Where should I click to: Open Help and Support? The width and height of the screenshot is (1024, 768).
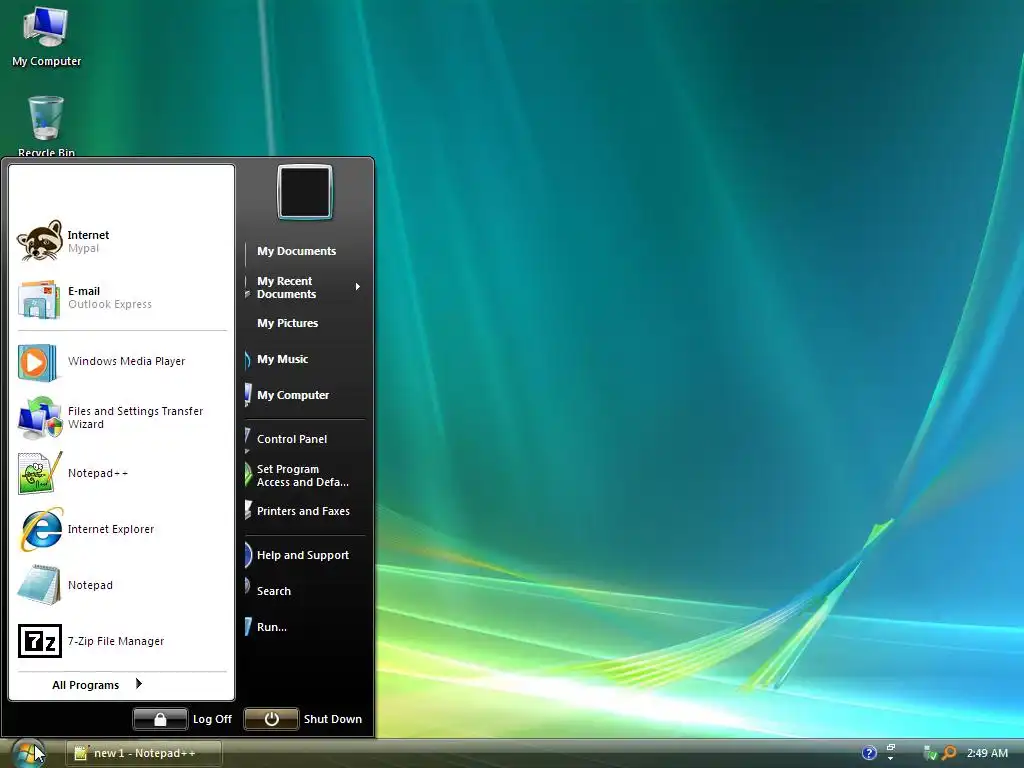pyautogui.click(x=305, y=555)
